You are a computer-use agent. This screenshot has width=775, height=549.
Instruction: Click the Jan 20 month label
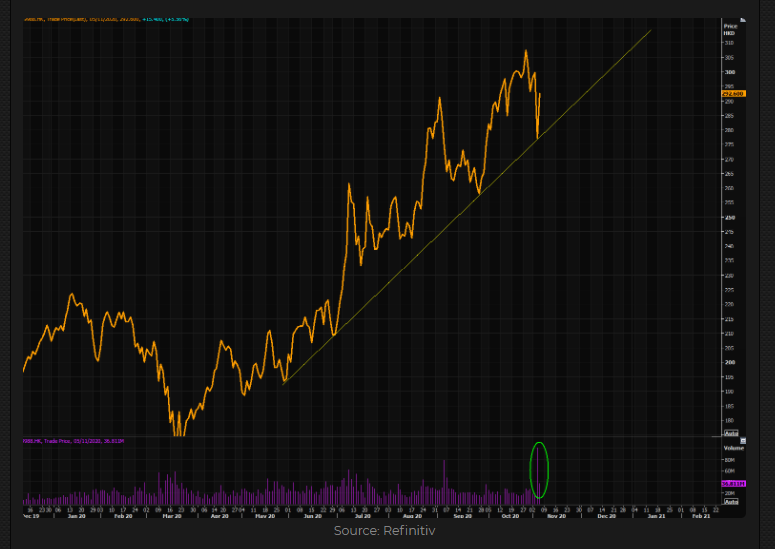(x=77, y=516)
